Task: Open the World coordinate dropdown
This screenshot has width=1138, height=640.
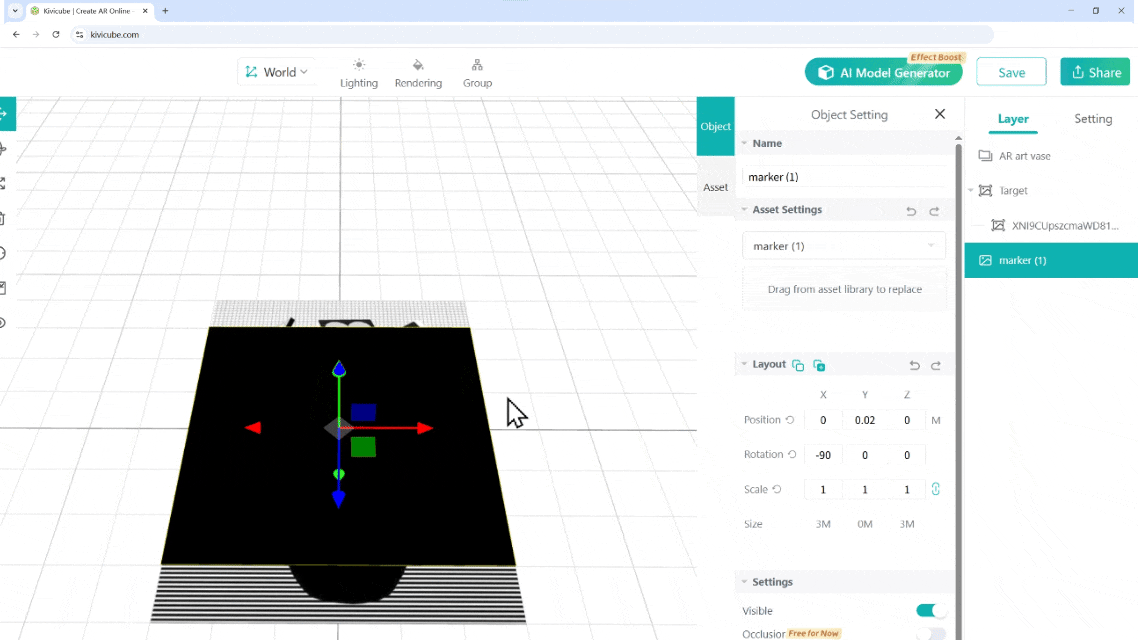Action: pyautogui.click(x=277, y=72)
